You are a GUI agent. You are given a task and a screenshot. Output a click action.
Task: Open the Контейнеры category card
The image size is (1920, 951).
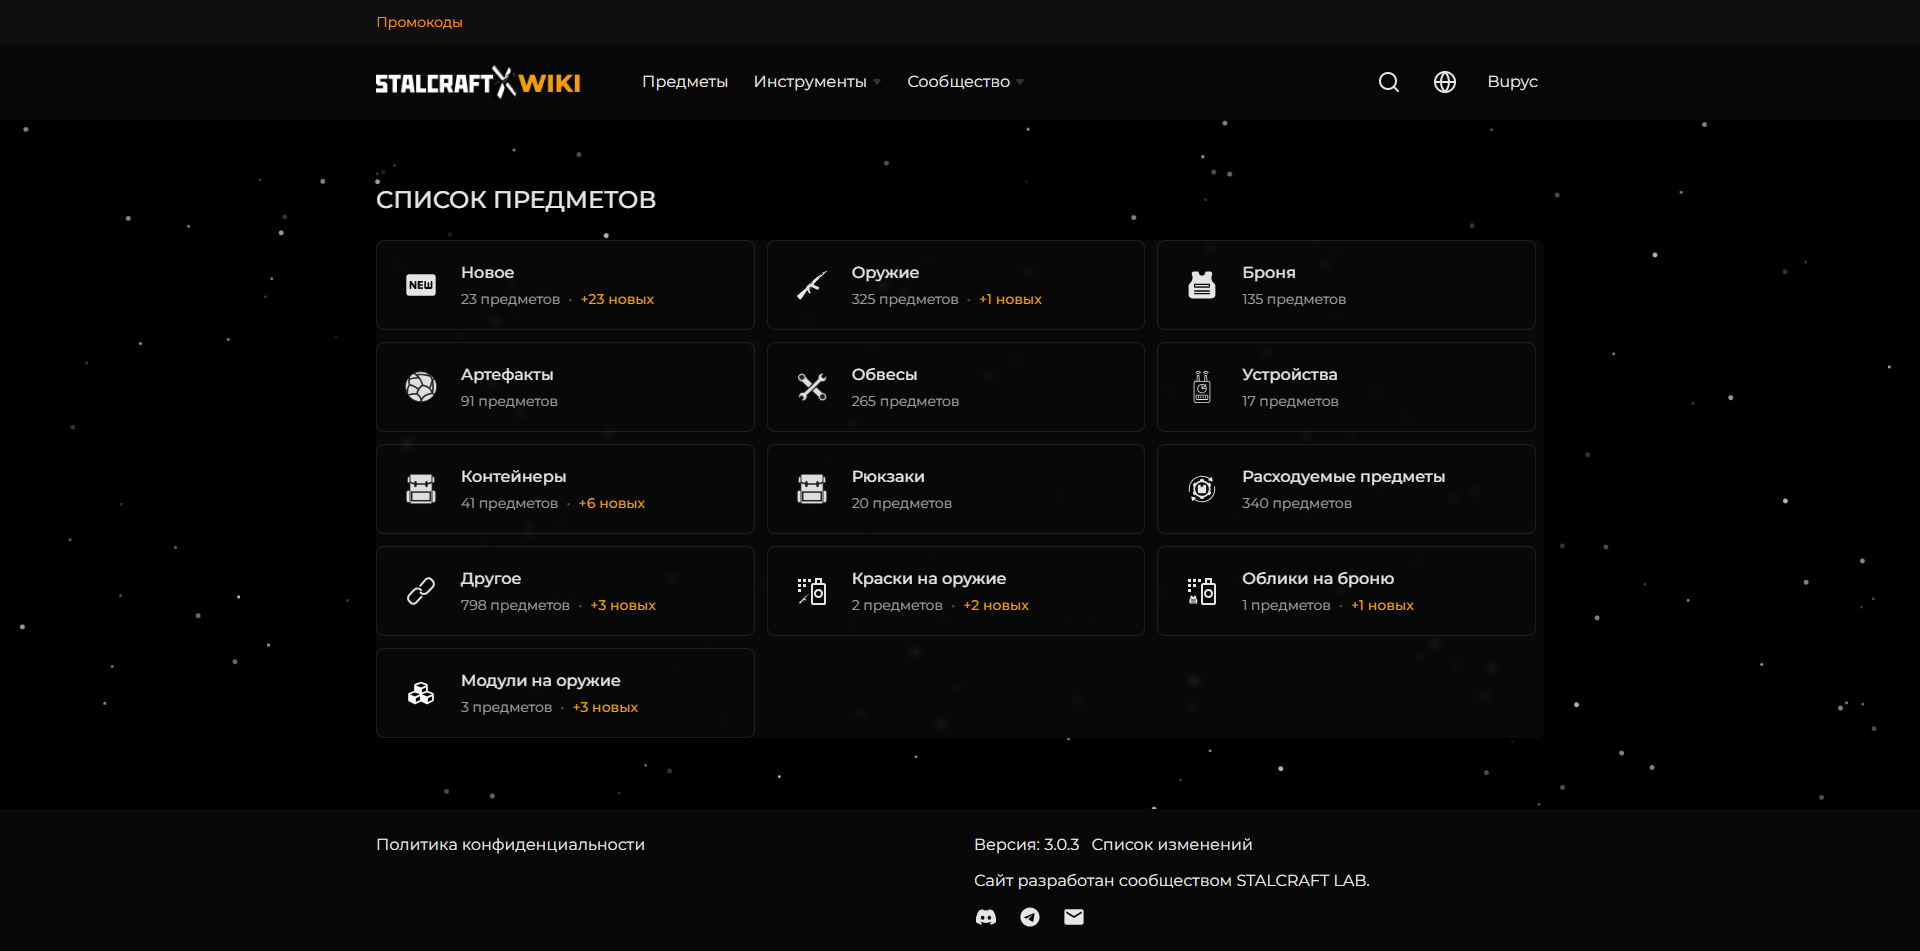pyautogui.click(x=565, y=489)
